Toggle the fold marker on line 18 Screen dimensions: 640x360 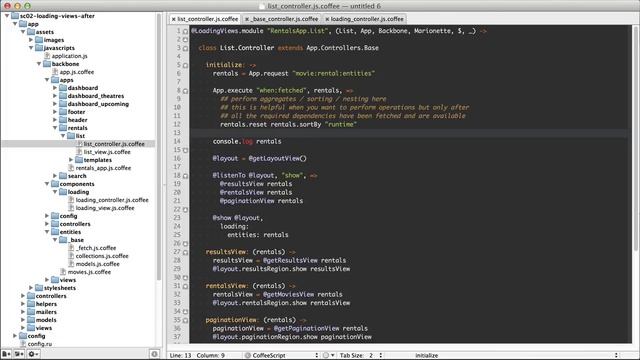[x=185, y=176]
